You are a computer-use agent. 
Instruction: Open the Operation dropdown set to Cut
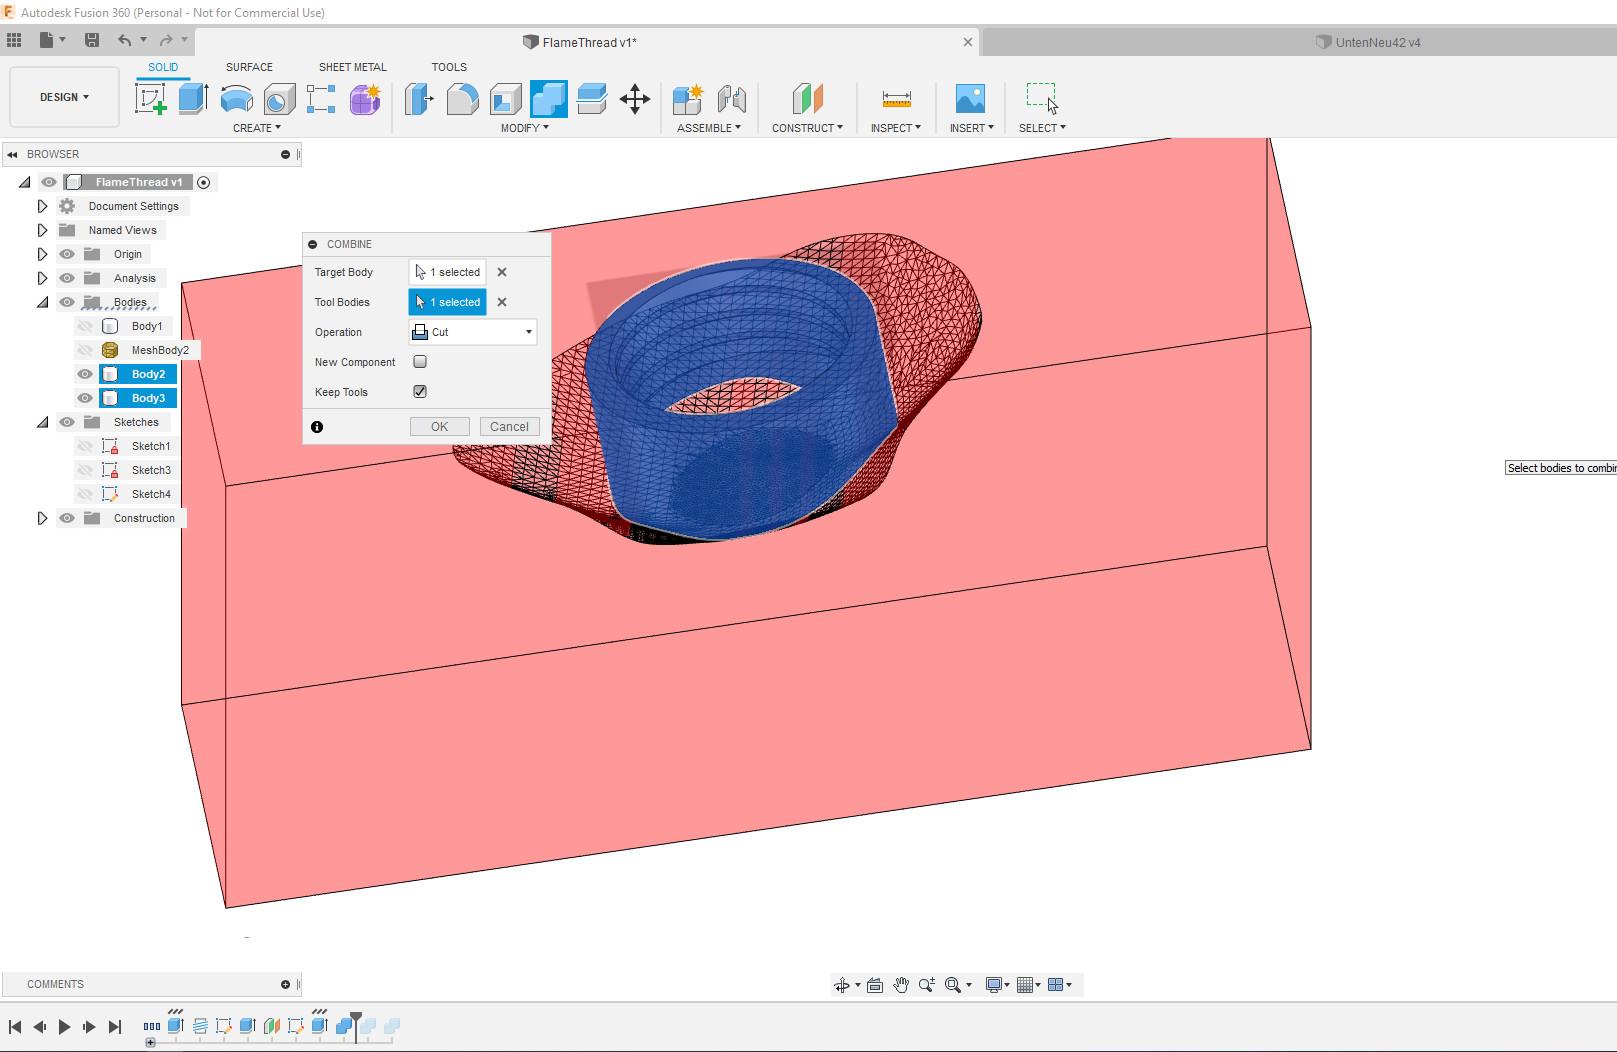(473, 332)
